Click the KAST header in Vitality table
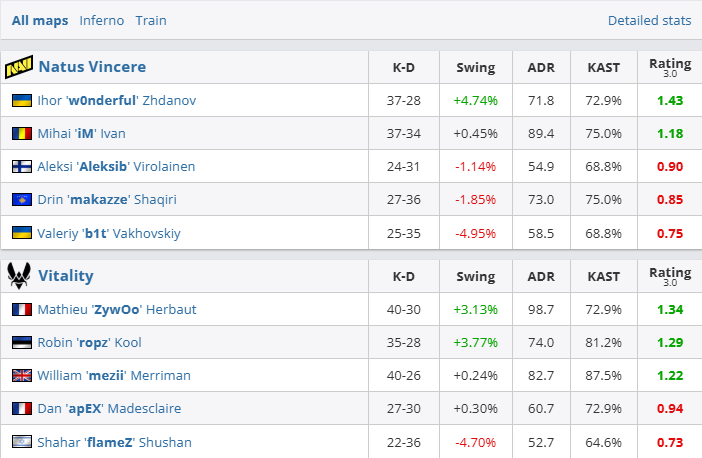Image resolution: width=702 pixels, height=458 pixels. tap(603, 276)
